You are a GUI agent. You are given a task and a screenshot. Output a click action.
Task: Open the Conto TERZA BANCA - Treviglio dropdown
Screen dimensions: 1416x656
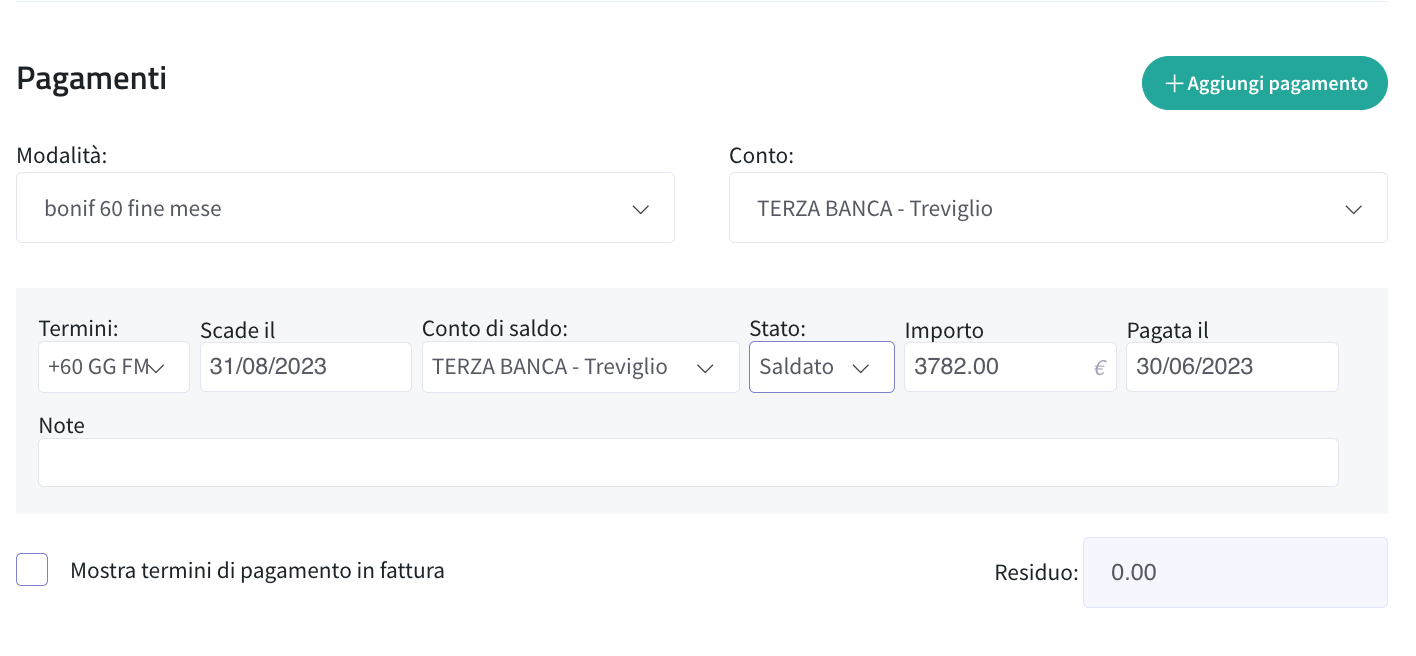[x=1058, y=208]
